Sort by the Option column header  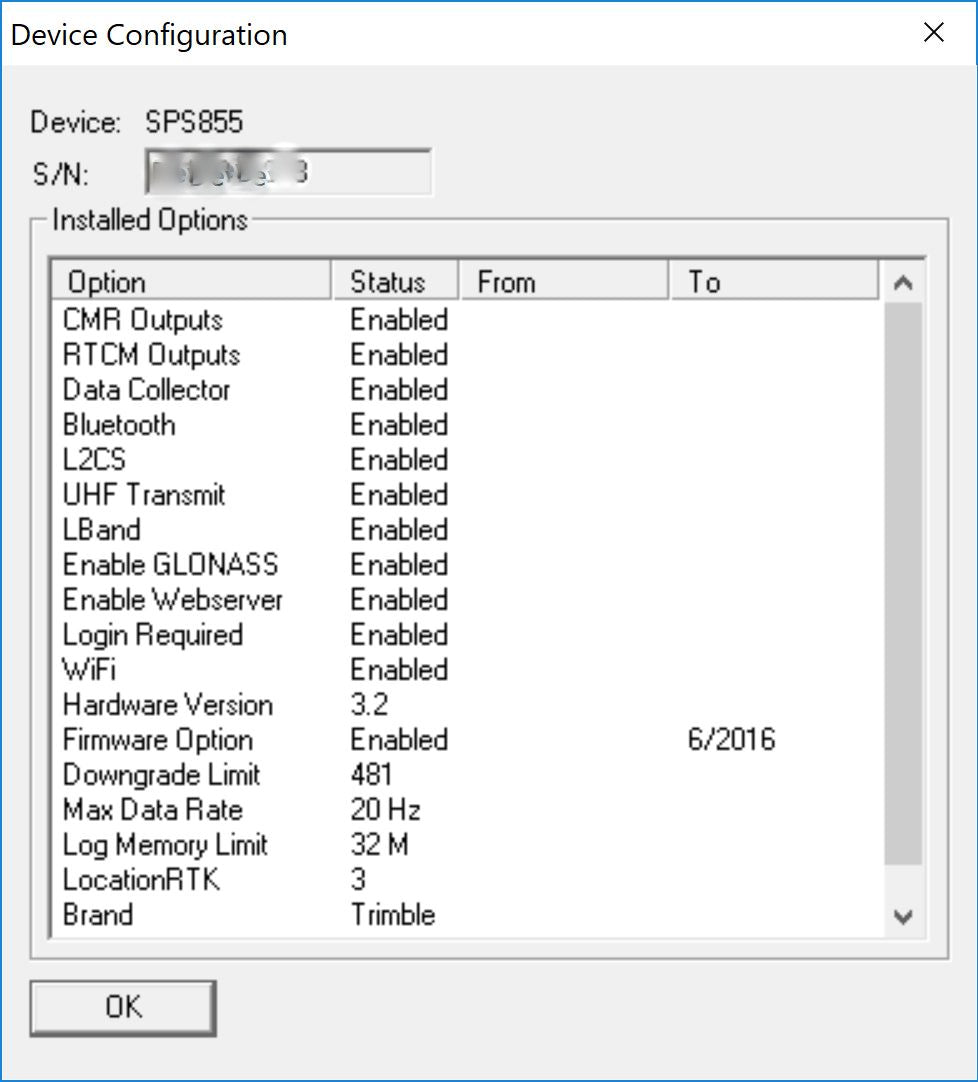click(190, 282)
